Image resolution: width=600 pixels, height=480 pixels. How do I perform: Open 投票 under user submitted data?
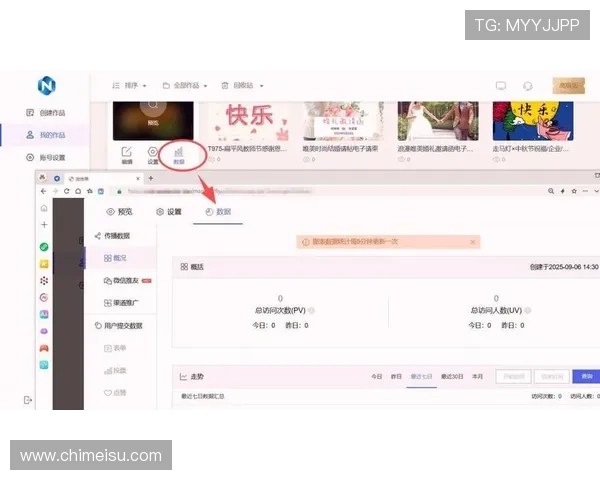click(115, 371)
